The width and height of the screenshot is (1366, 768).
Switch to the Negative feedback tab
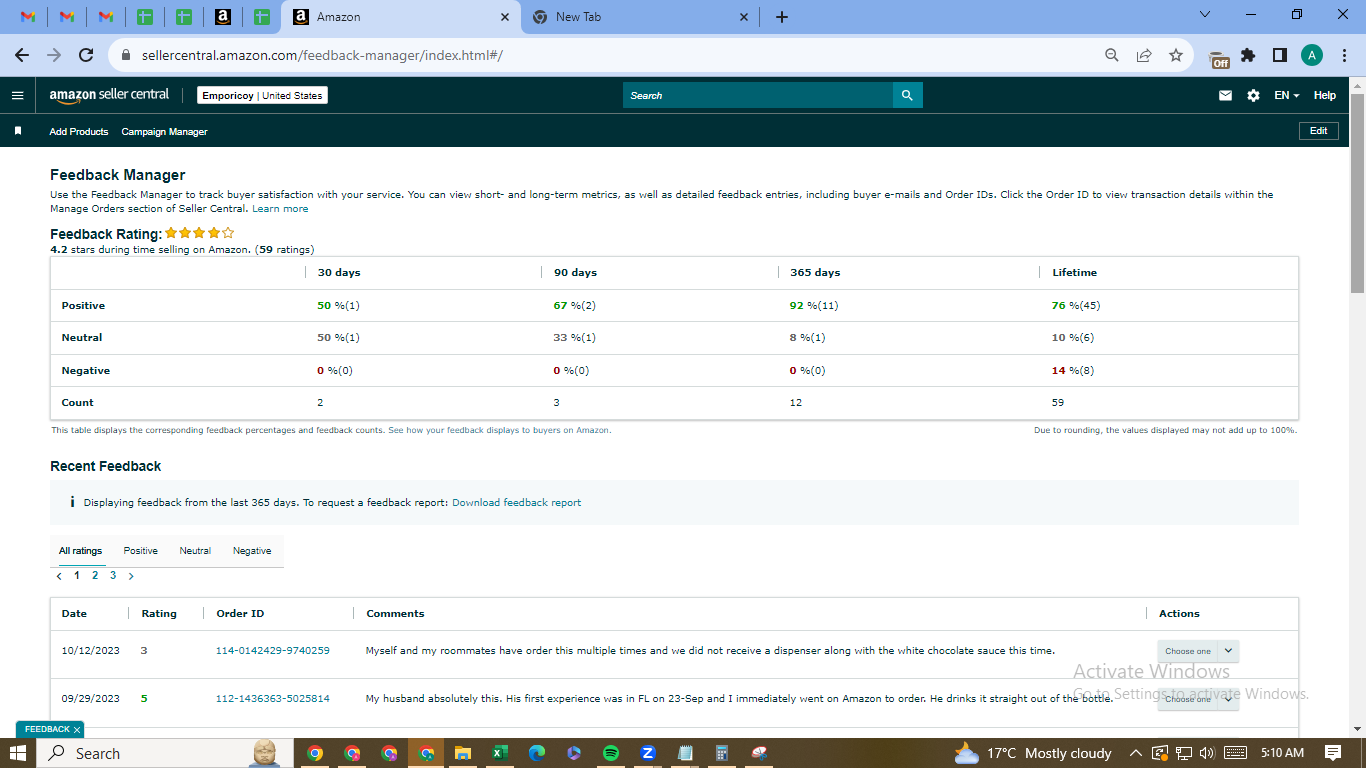[x=252, y=551]
